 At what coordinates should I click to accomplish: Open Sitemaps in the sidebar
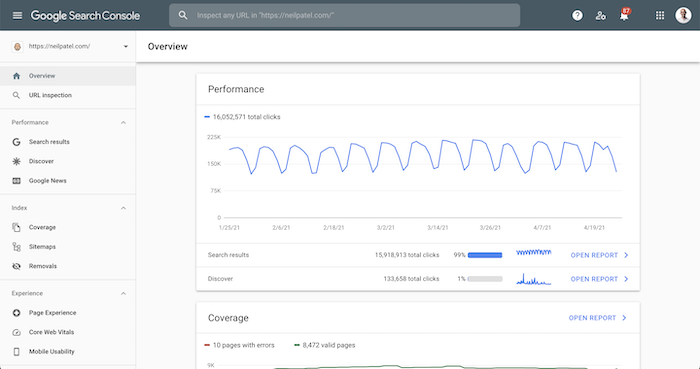point(68,247)
